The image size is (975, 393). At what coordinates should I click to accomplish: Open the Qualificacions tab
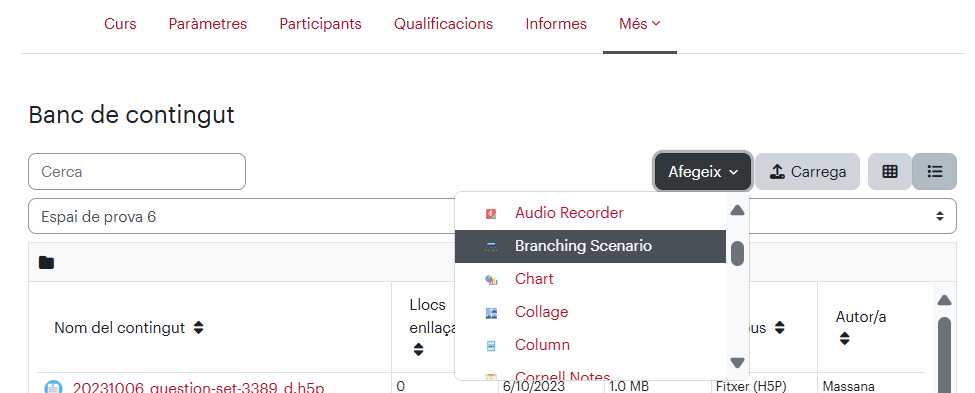click(443, 24)
